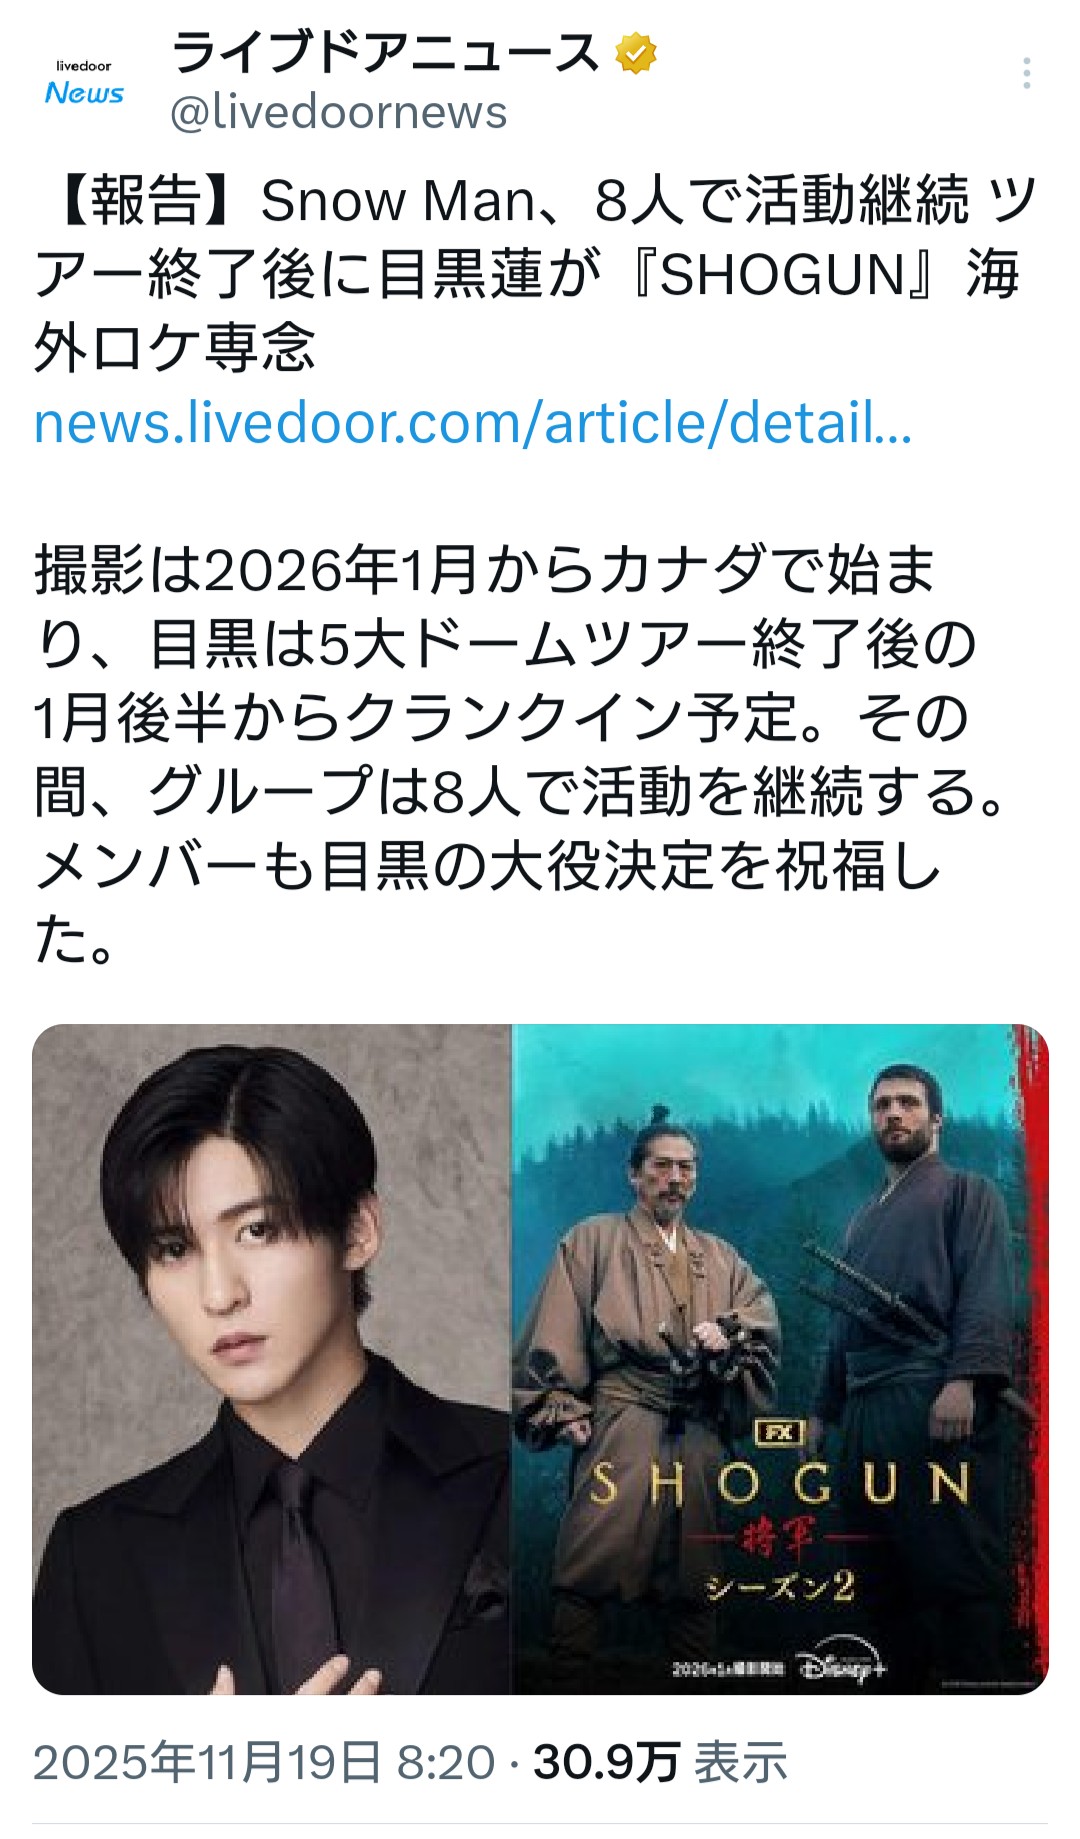This screenshot has height=1839, width=1080.
Task: Click the gold verified badge
Action: pos(636,53)
